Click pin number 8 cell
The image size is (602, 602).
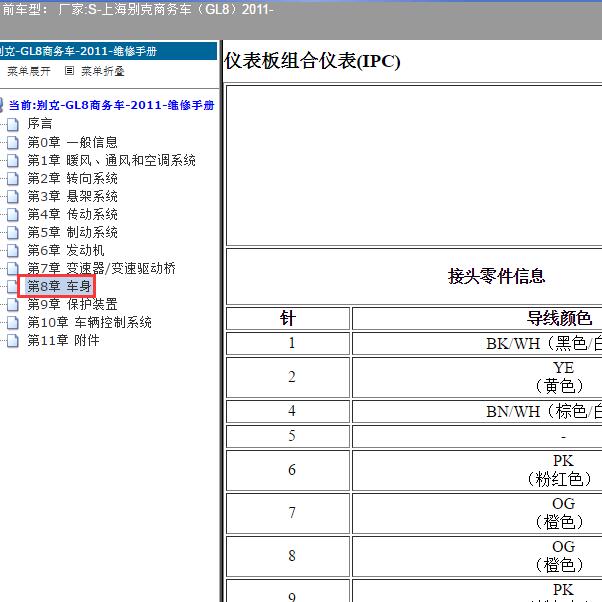click(x=288, y=556)
